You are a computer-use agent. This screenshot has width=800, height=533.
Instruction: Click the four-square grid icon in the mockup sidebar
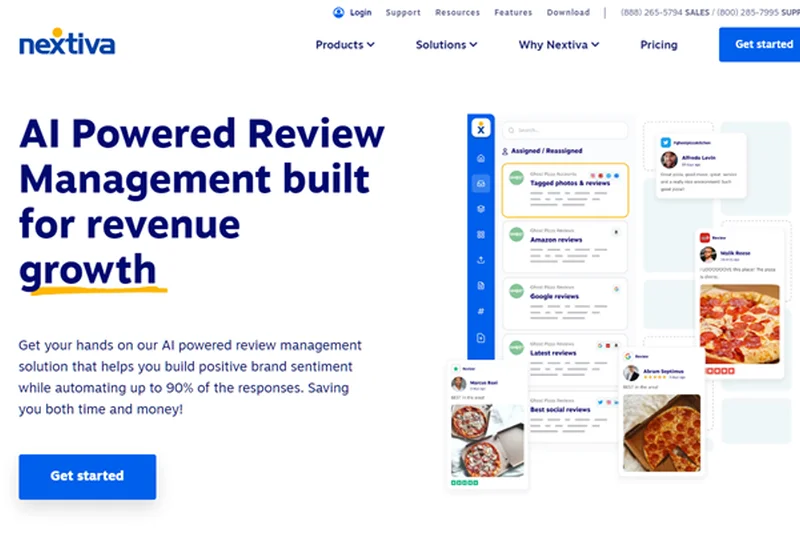[481, 235]
